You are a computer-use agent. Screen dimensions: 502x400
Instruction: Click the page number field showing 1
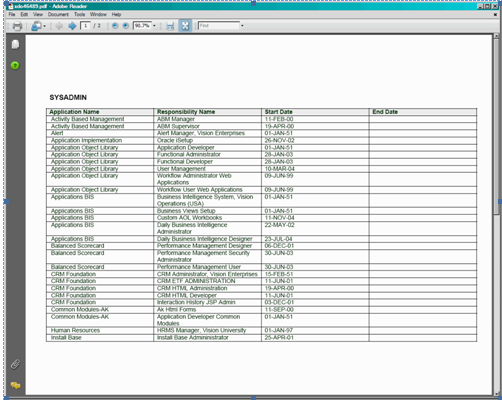[x=85, y=26]
